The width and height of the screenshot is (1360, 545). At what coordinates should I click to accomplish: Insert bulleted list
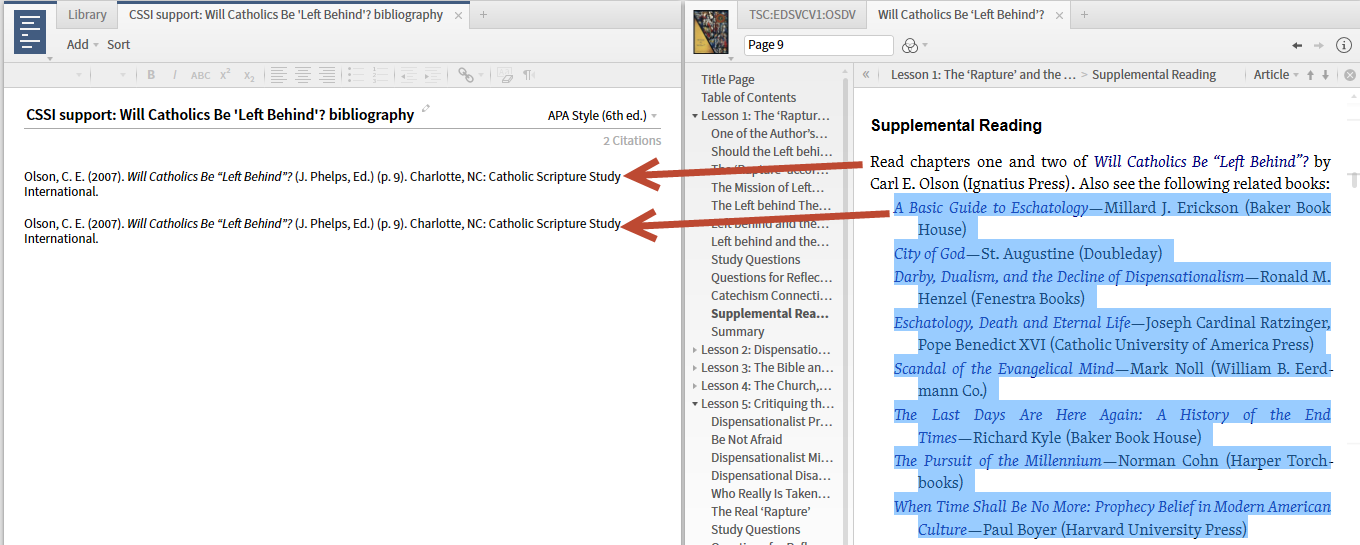(x=354, y=75)
